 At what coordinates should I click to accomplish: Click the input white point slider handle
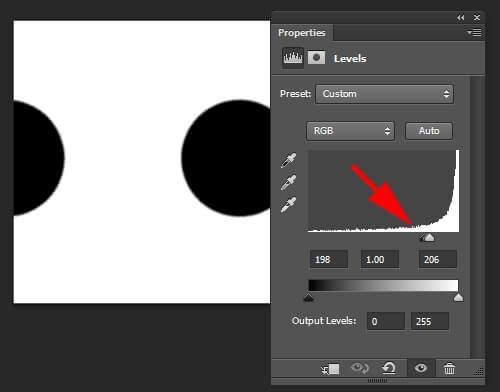pos(429,237)
